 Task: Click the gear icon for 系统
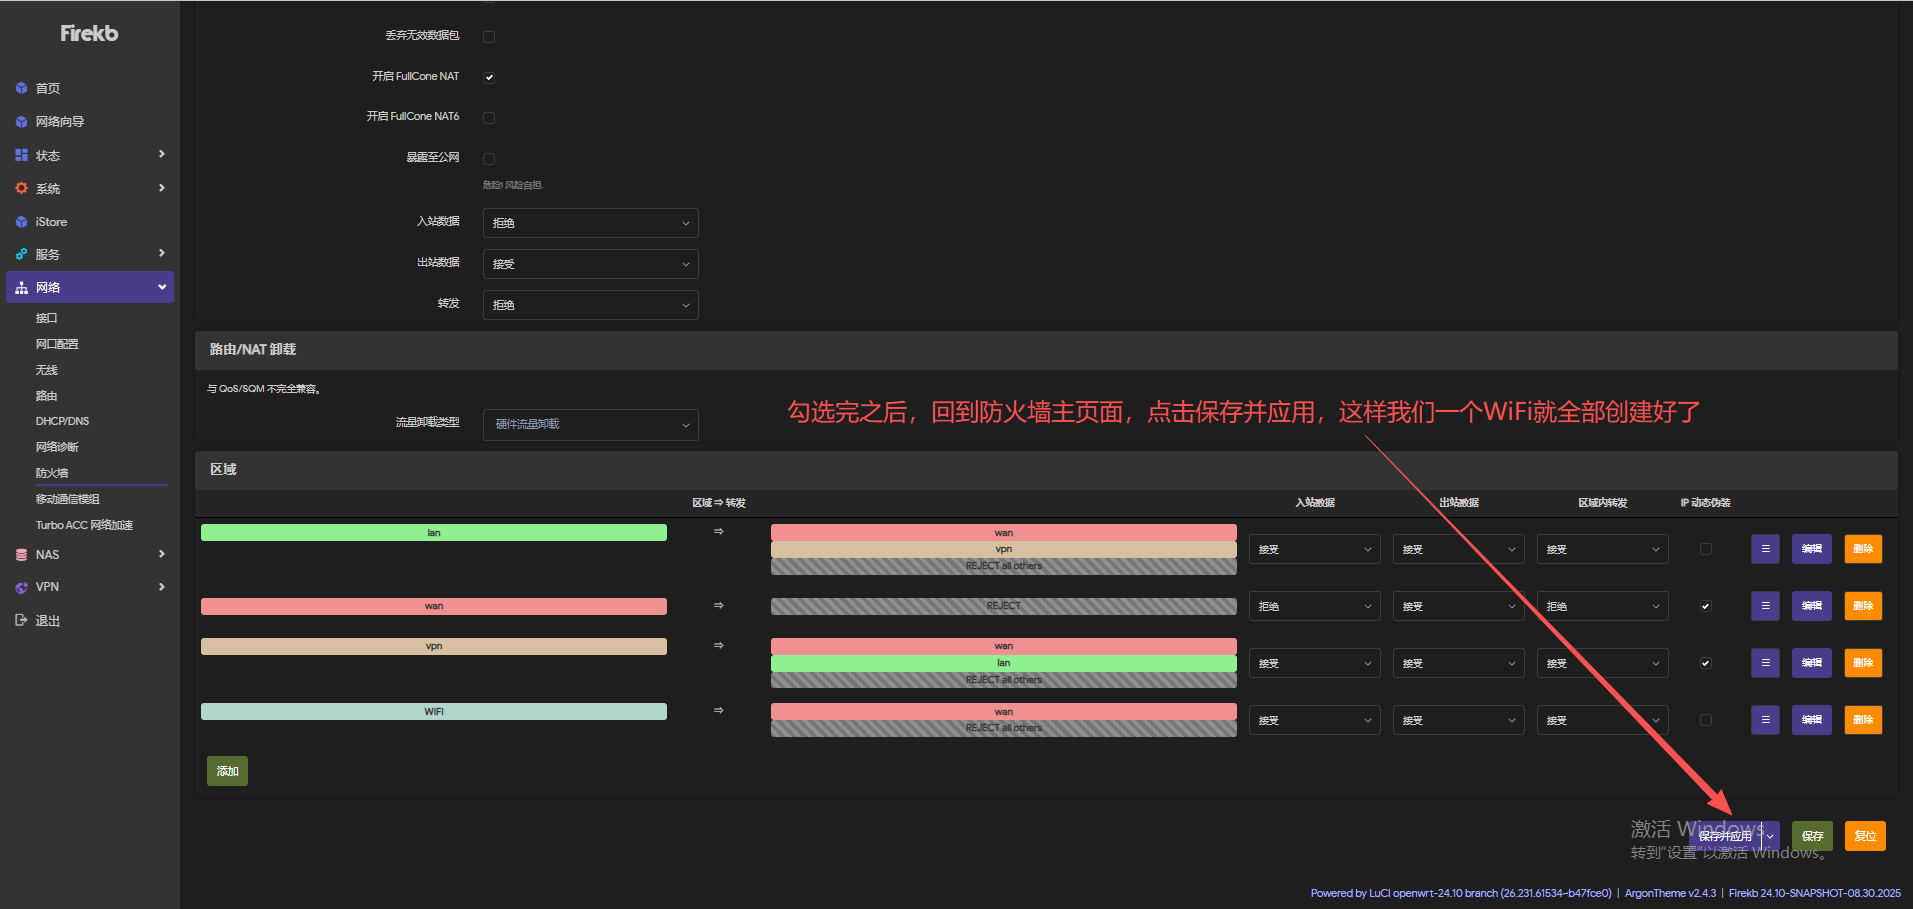[21, 189]
